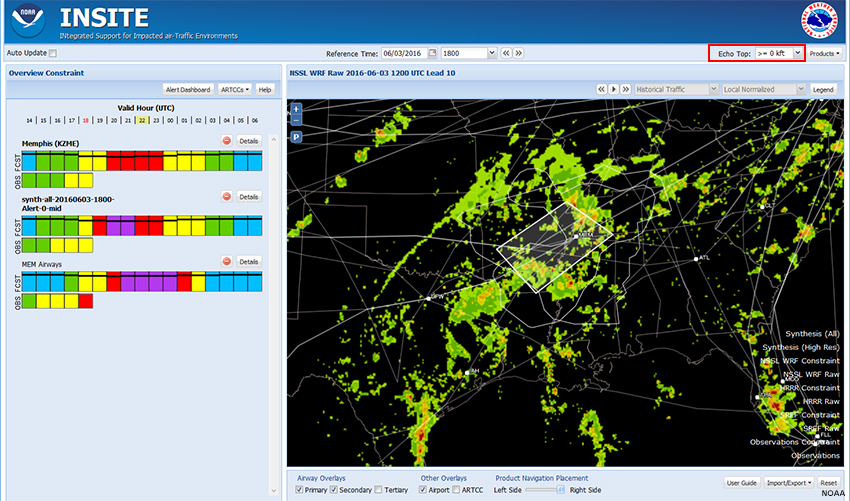Open the Echo Top dropdown
Image resolution: width=850 pixels, height=501 pixels.
point(798,53)
